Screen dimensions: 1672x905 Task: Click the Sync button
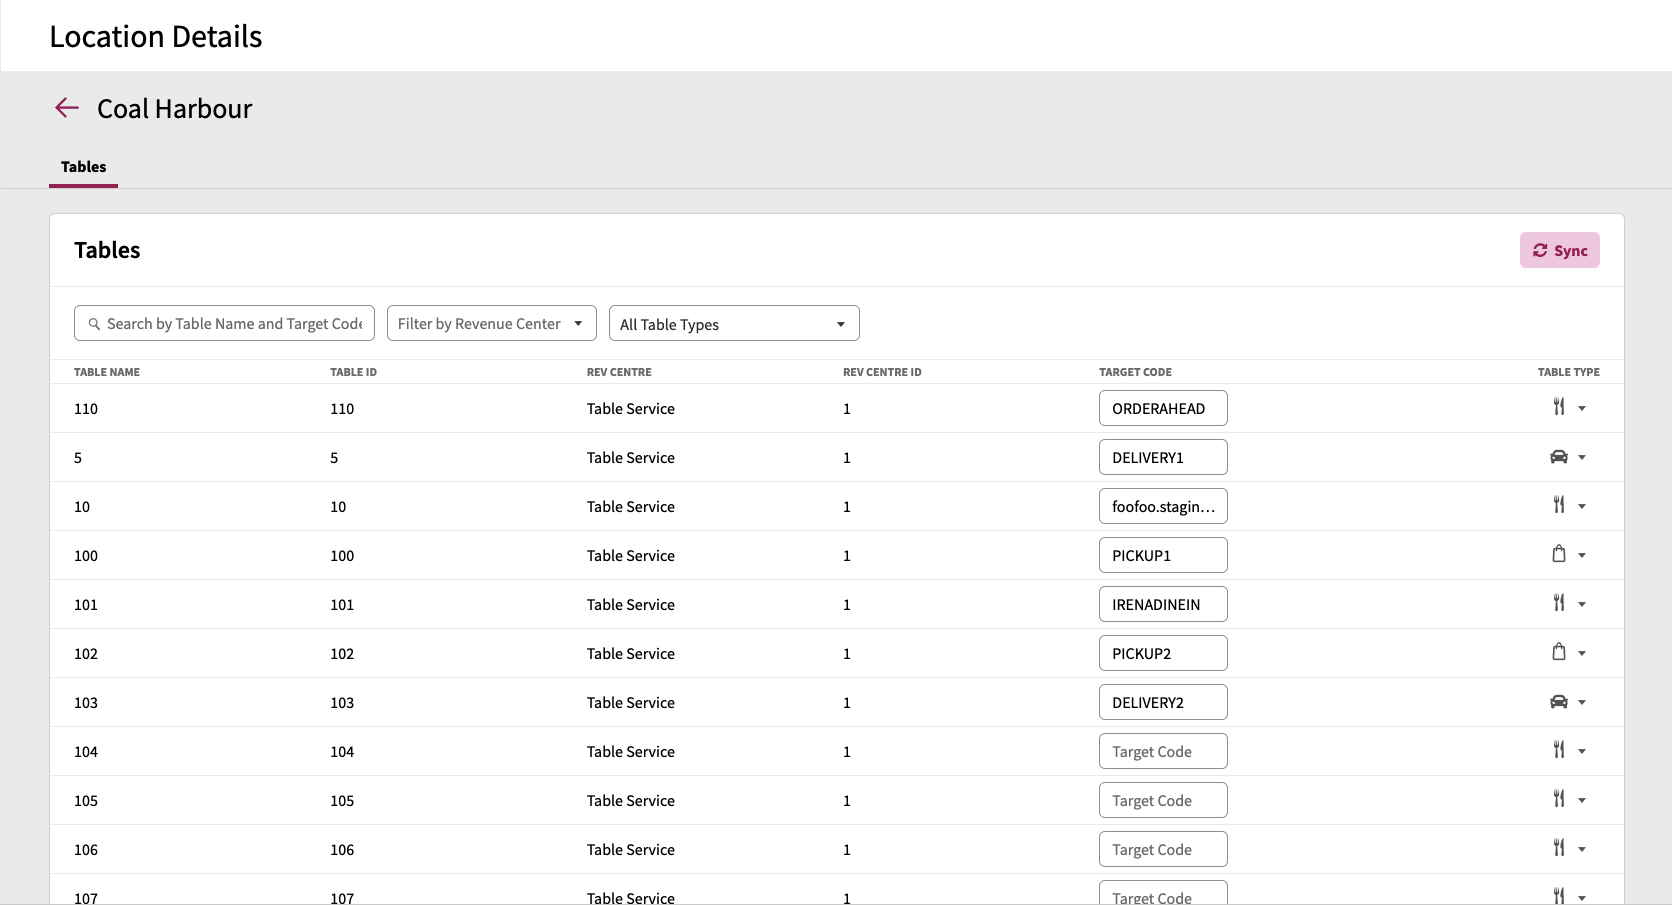1559,250
